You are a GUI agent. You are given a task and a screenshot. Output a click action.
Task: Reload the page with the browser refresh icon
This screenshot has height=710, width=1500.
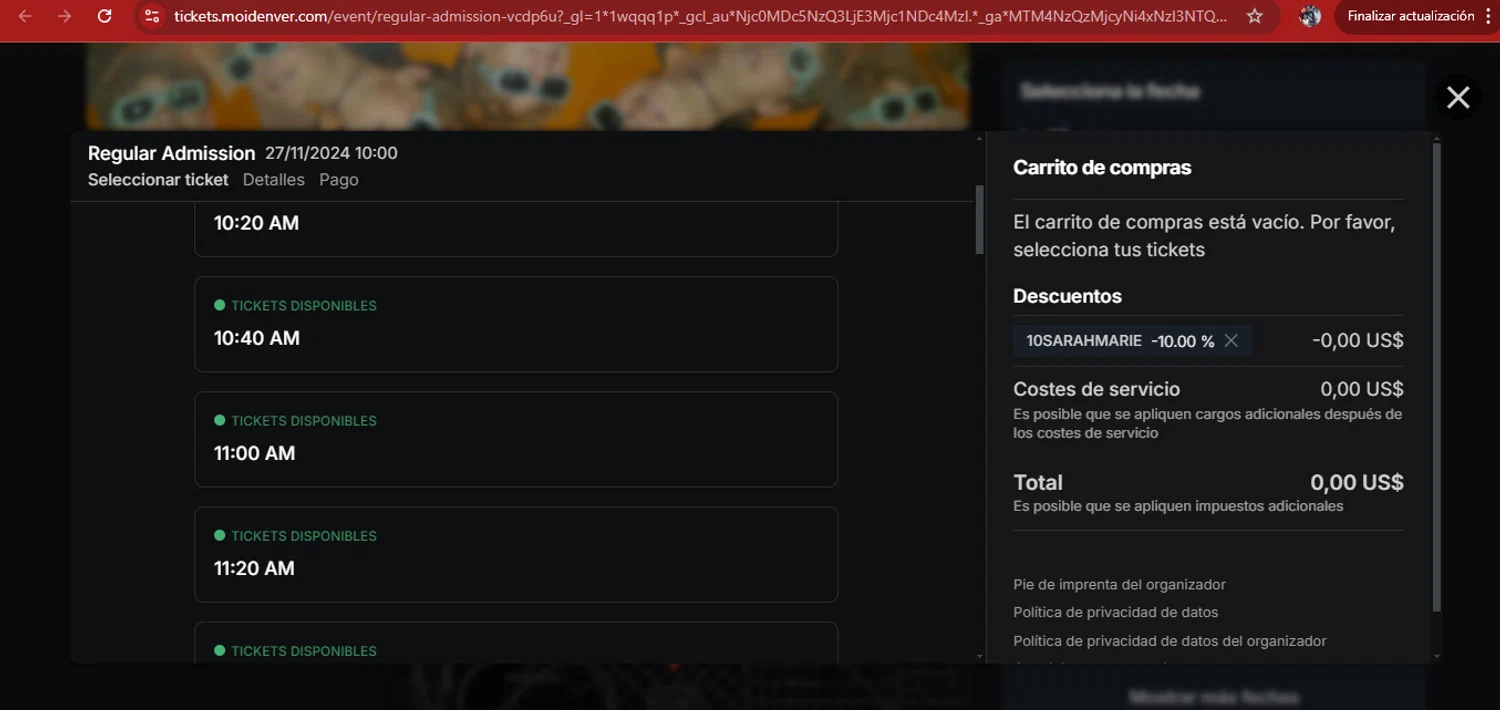click(104, 16)
